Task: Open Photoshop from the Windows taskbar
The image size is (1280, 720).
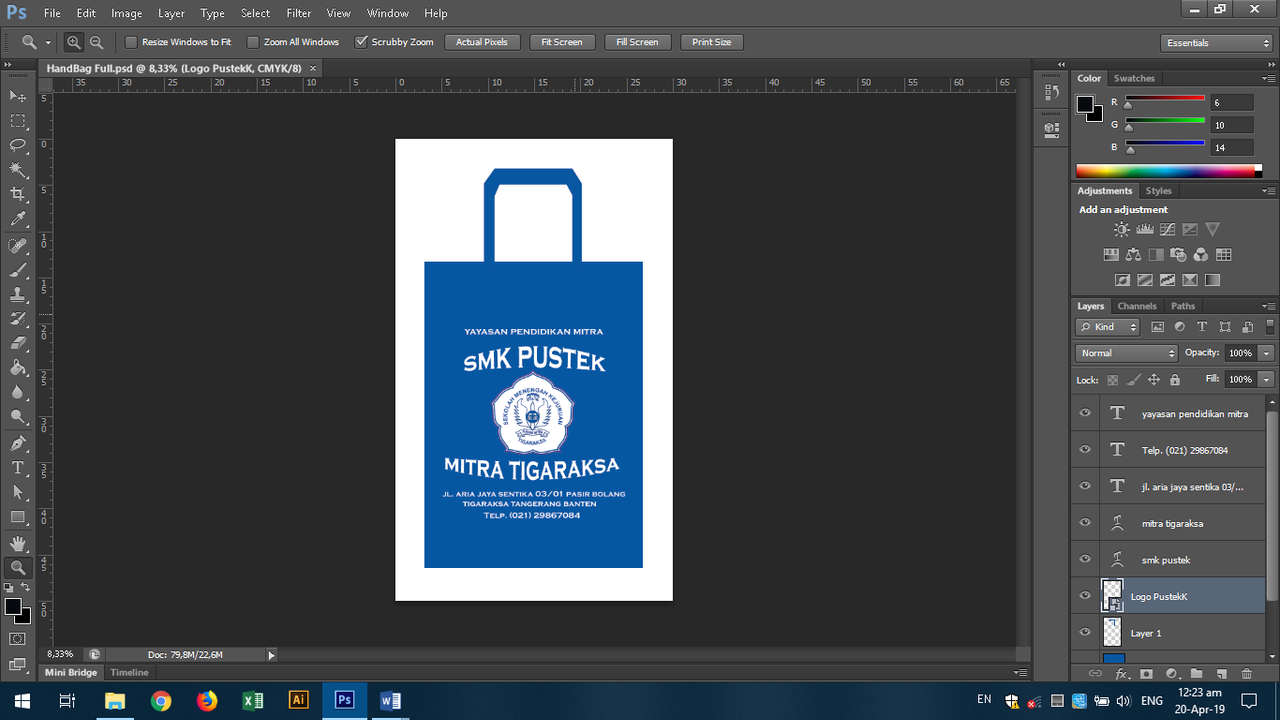Action: pos(344,700)
